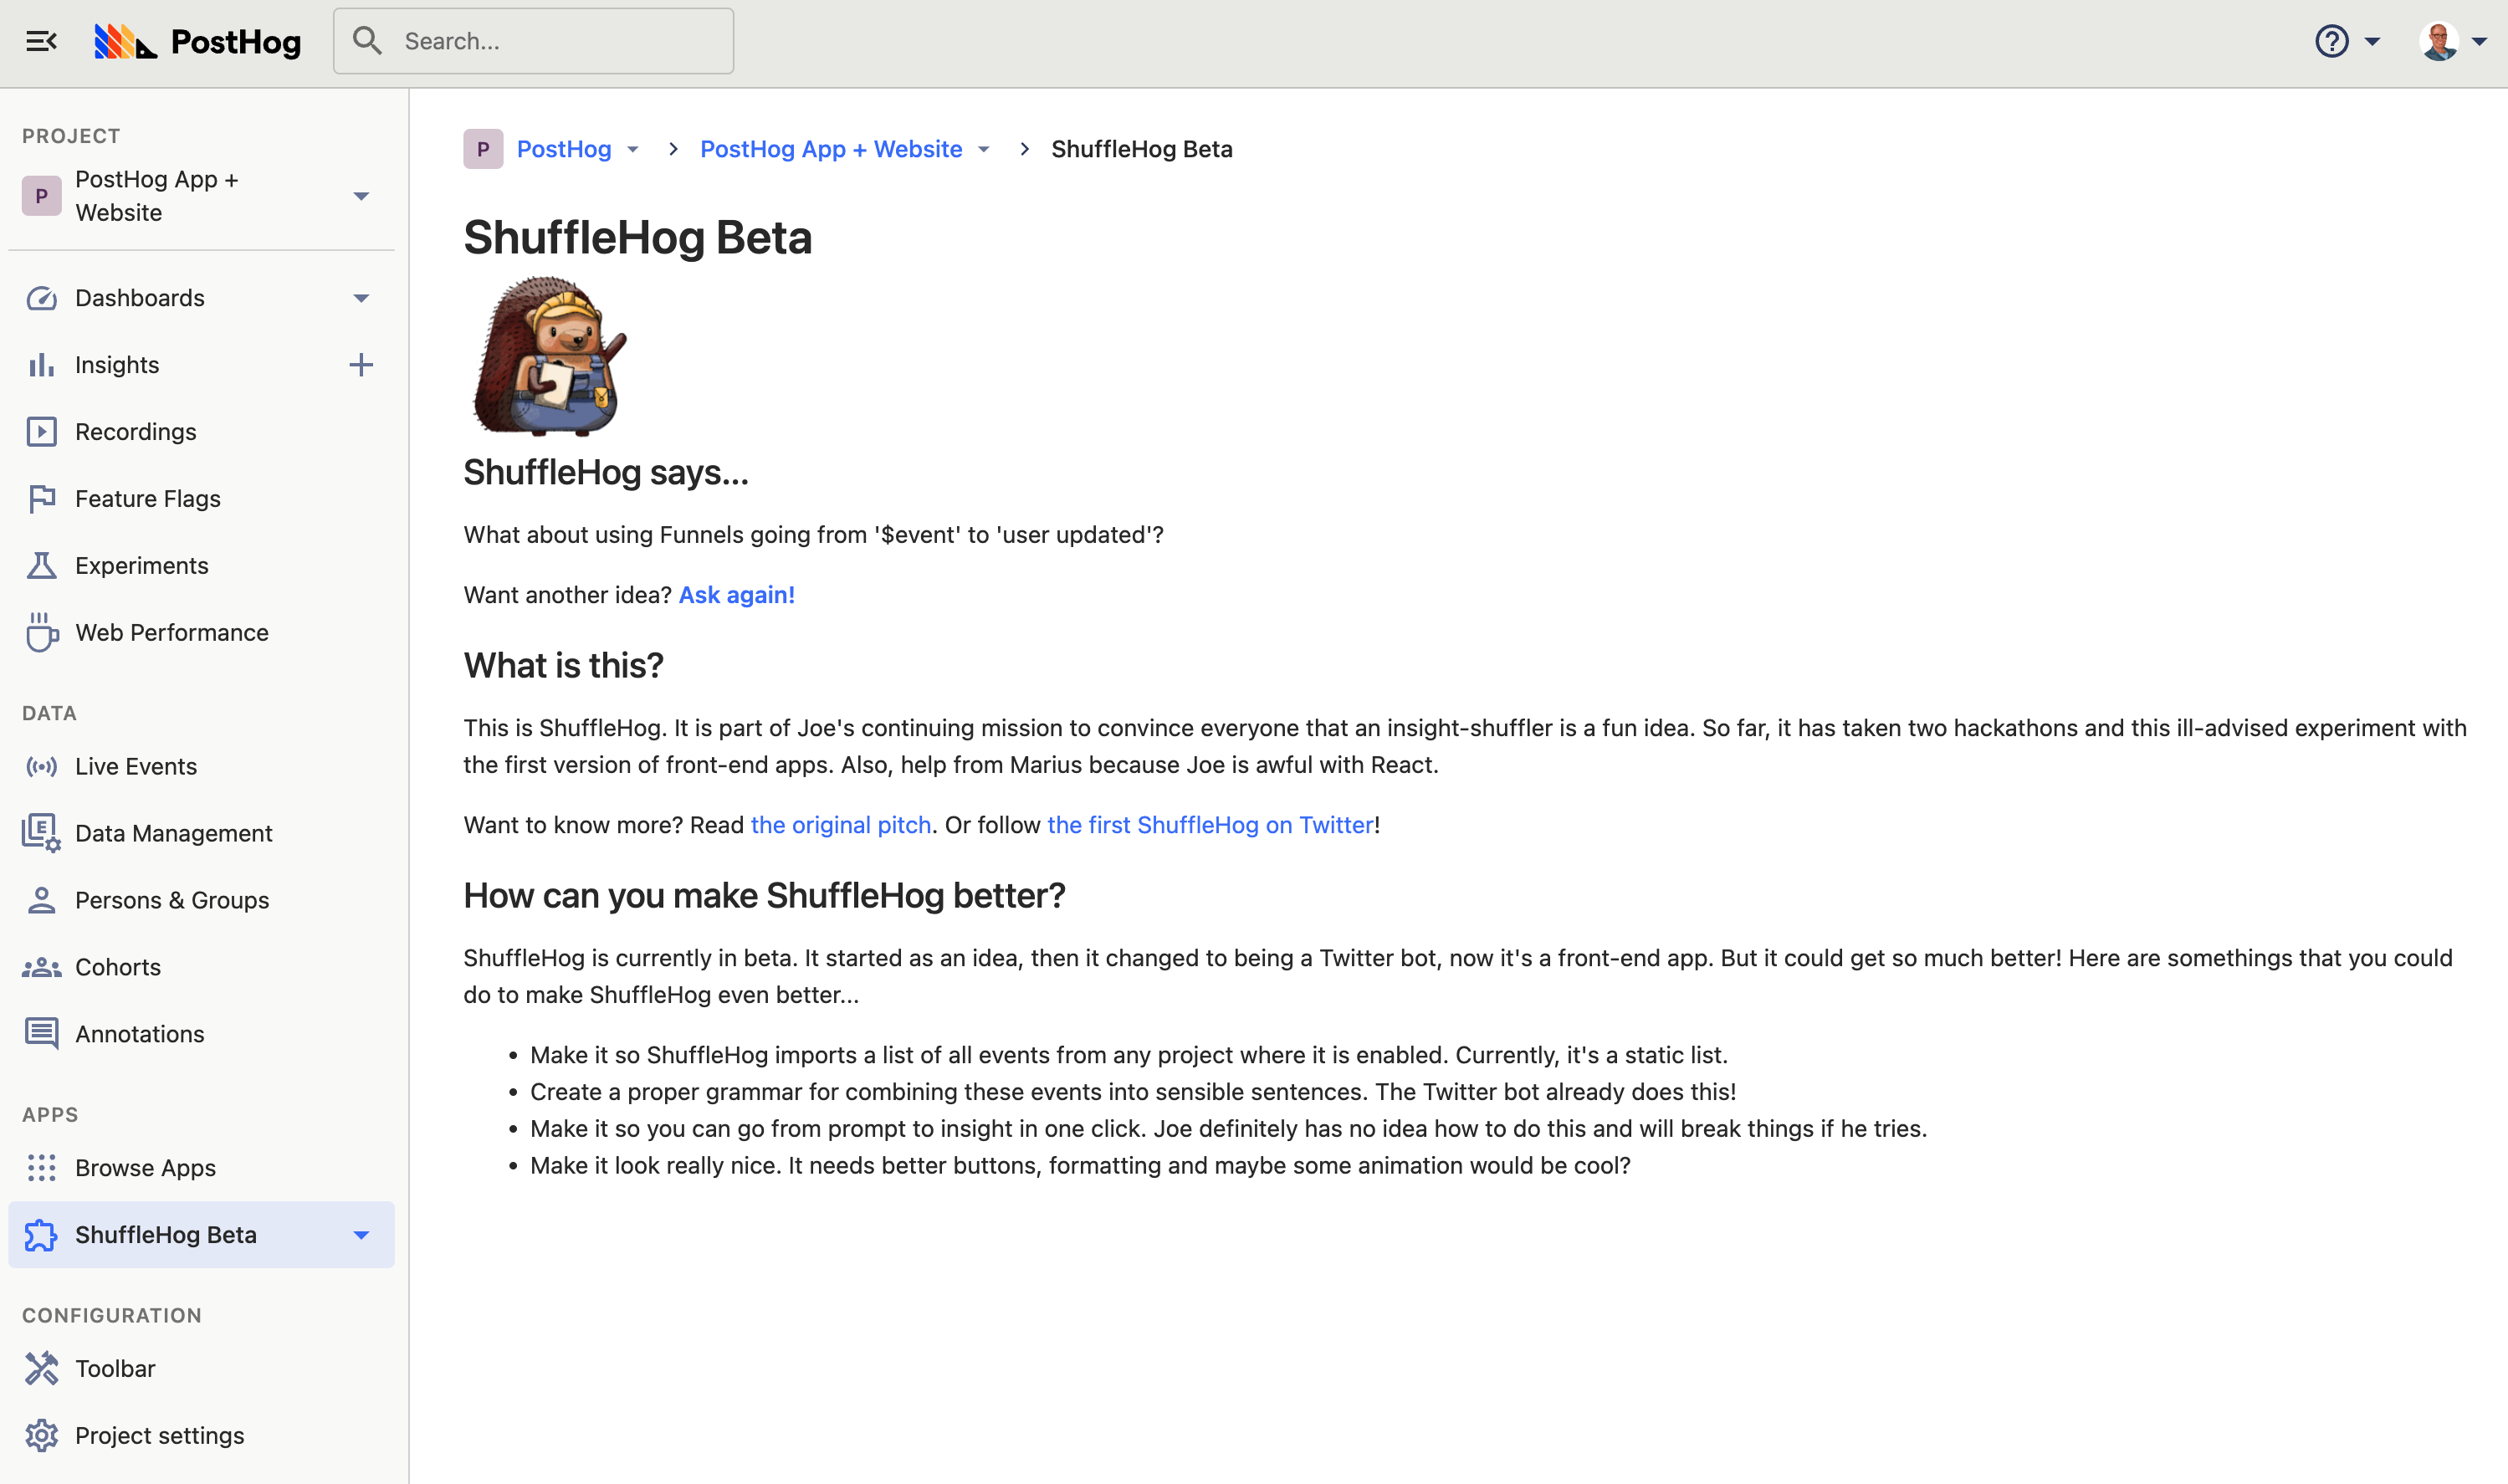Open the PostHog organization breadcrumb dropdown
Screen dimensions: 2508x1484
[633, 150]
